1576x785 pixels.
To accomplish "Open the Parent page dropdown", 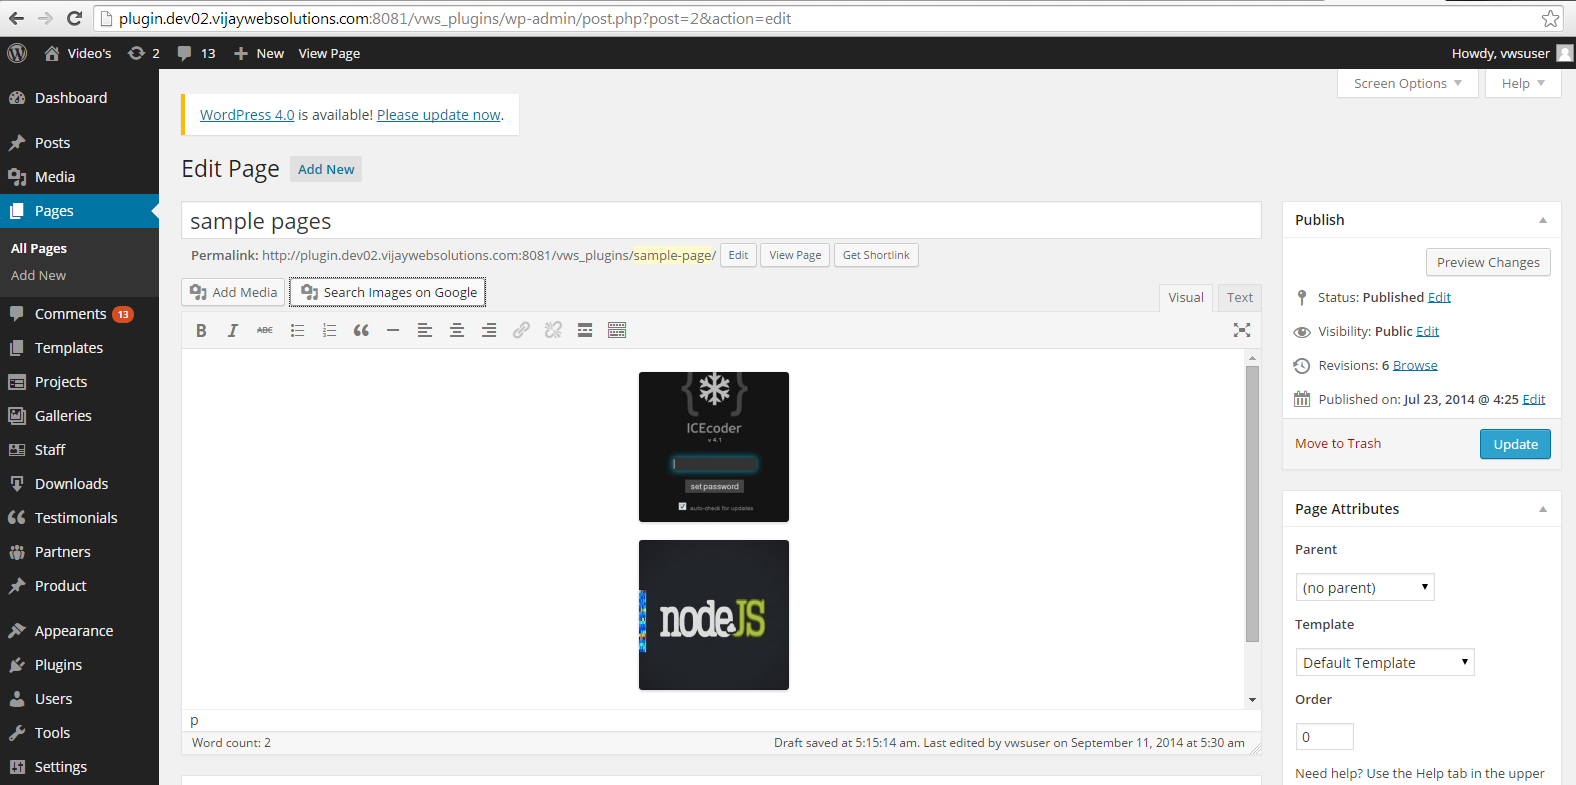I will 1365,587.
